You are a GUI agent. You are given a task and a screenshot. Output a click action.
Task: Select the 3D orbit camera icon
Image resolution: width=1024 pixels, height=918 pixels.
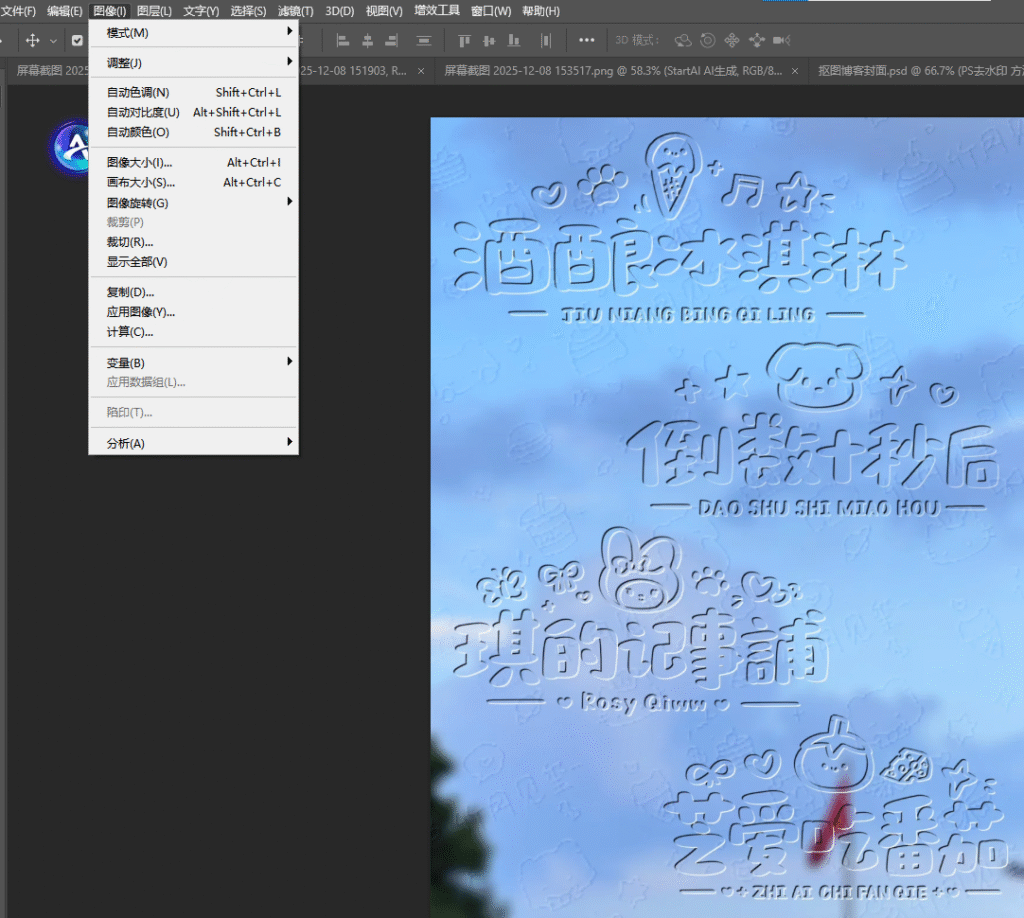click(x=684, y=41)
